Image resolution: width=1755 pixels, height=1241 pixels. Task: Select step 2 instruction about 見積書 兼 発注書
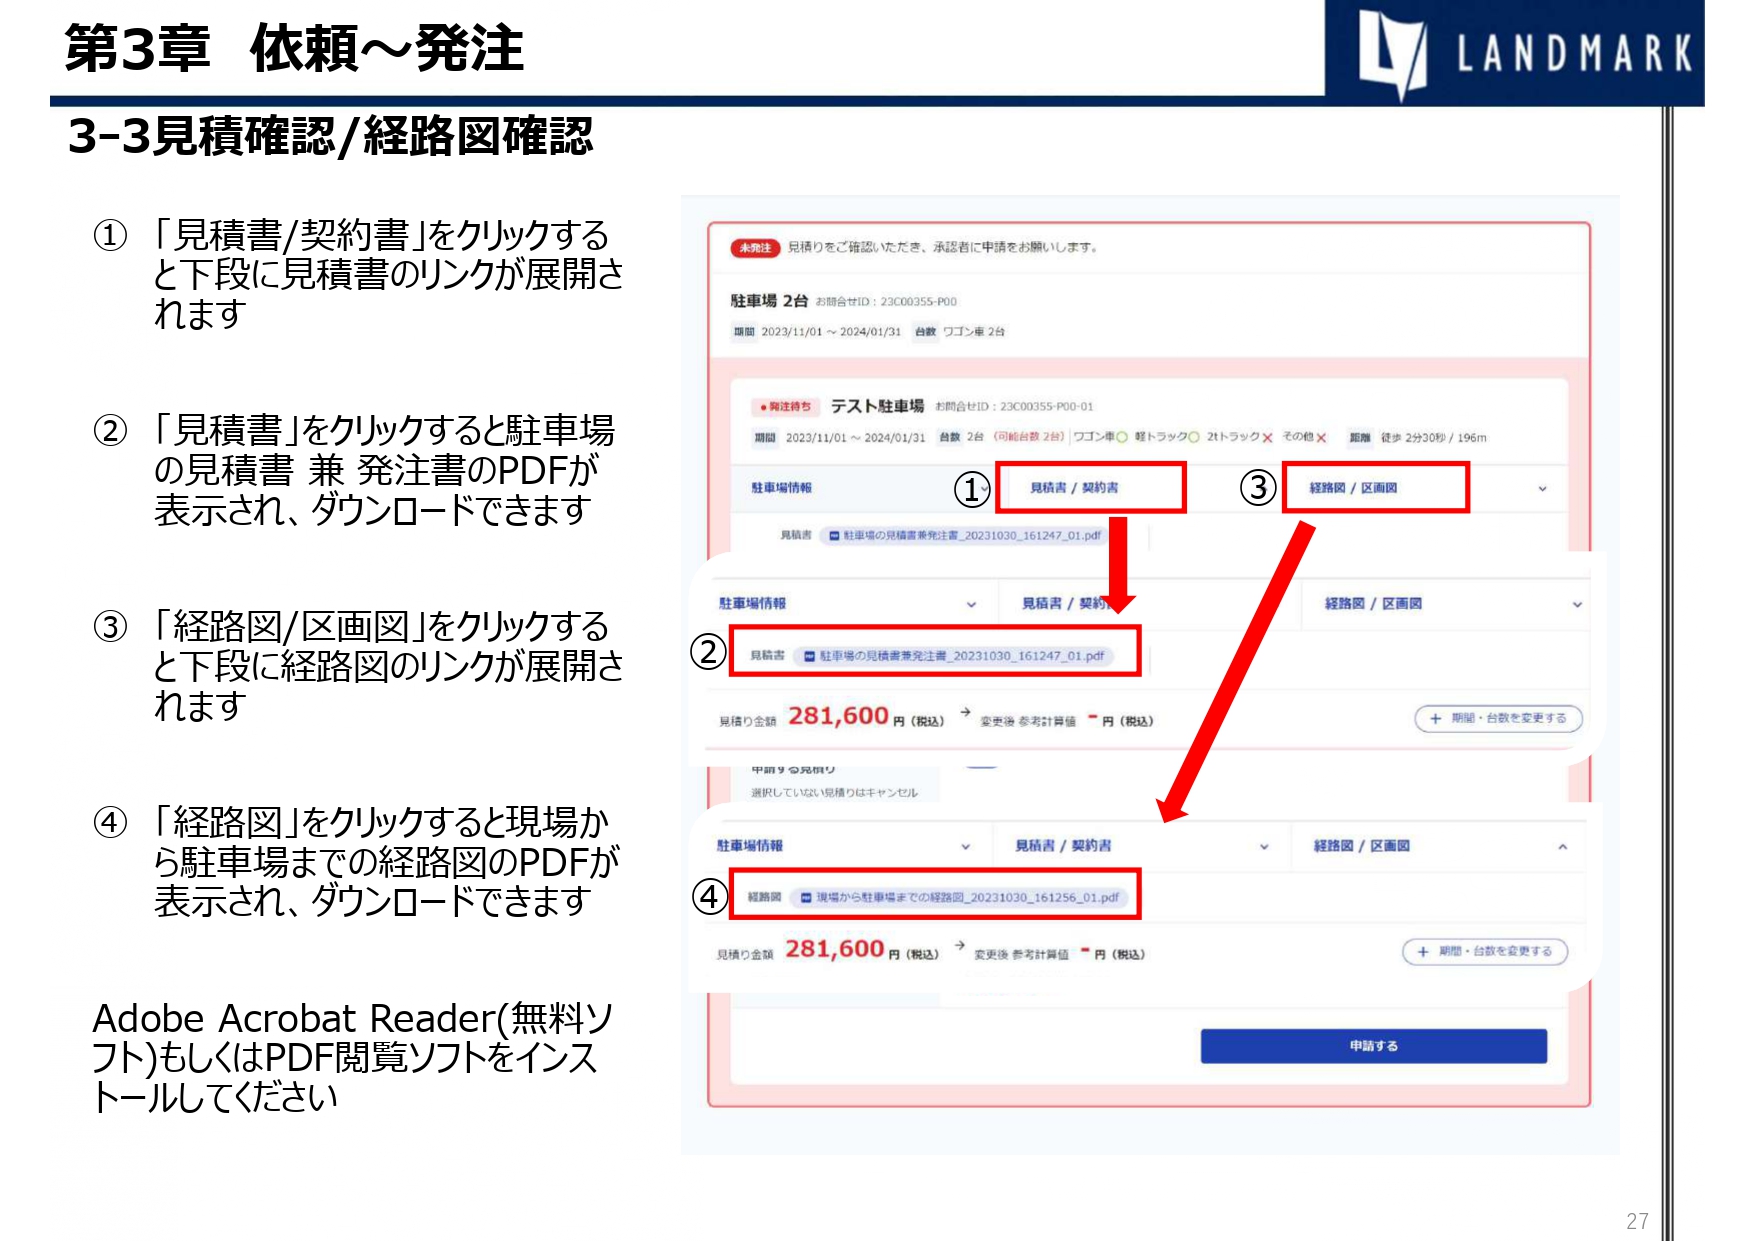pyautogui.click(x=385, y=470)
